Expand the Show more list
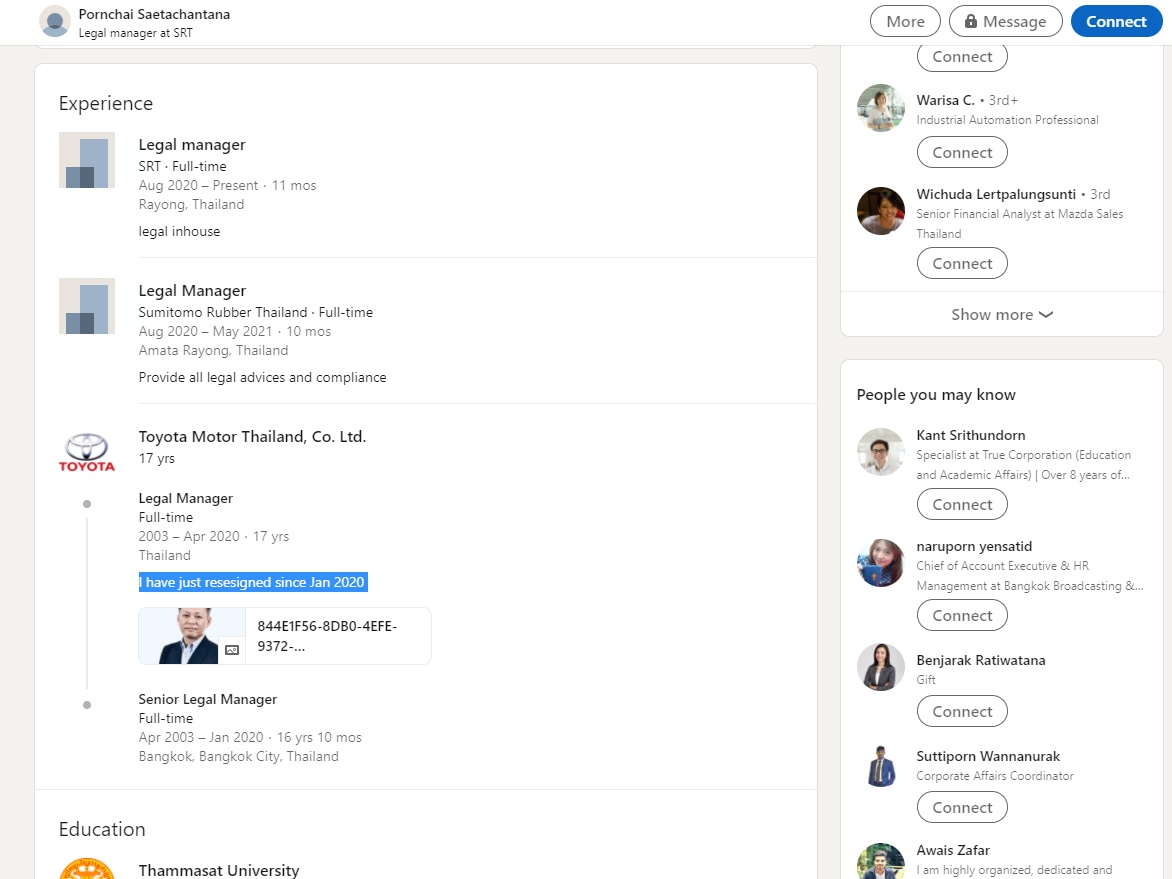The image size is (1172, 879). [1001, 314]
